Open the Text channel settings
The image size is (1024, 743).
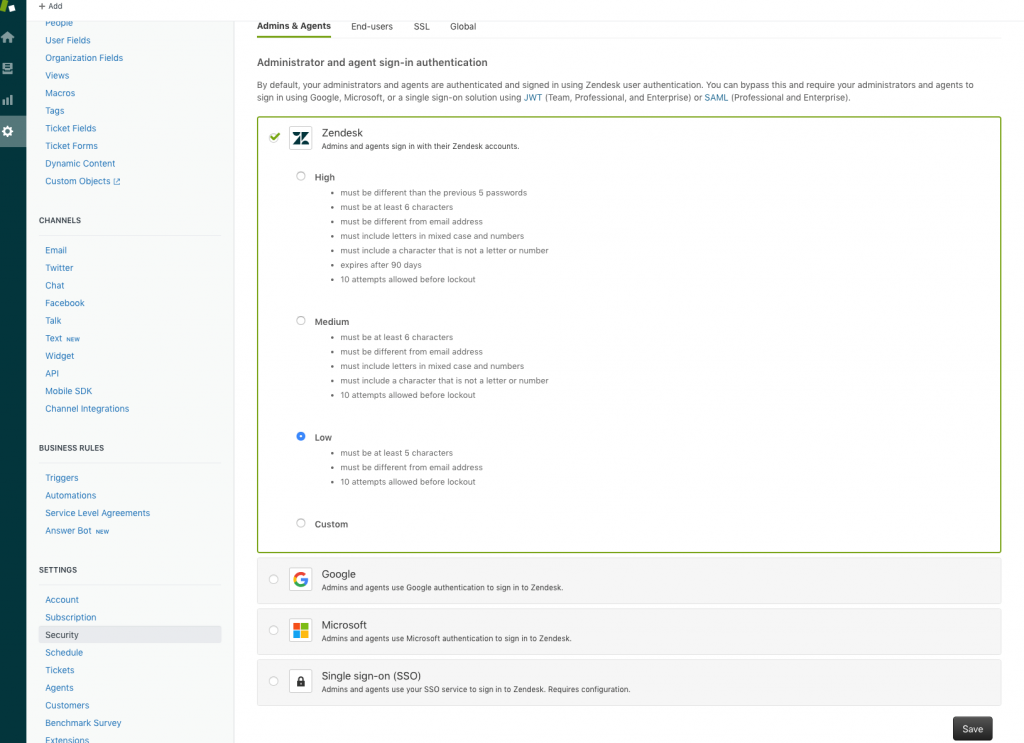pyautogui.click(x=54, y=338)
